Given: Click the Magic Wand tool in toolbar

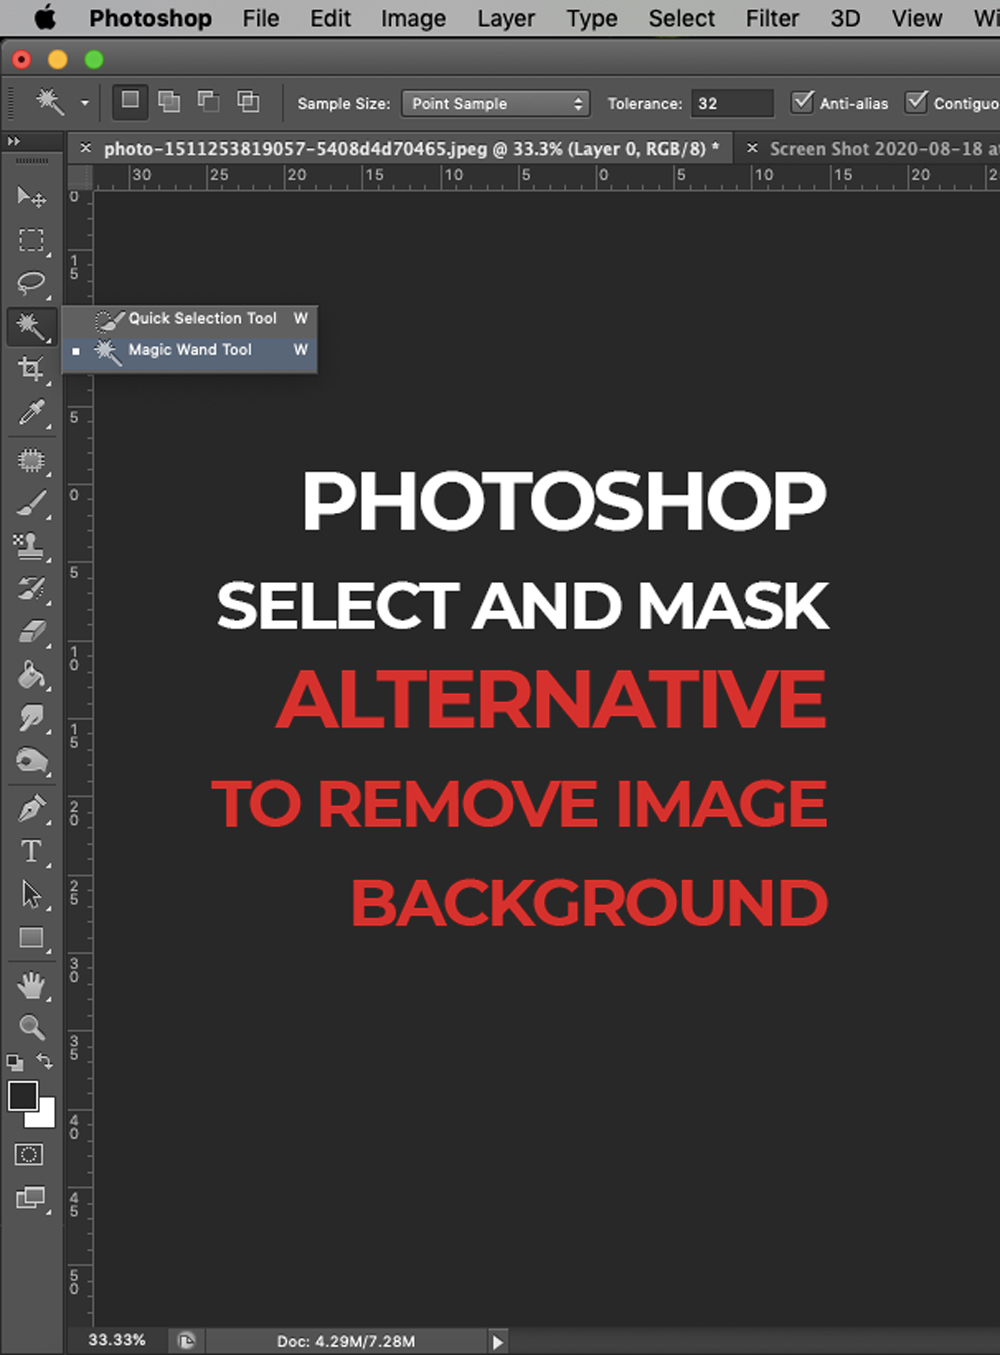Looking at the screenshot, I should click(31, 326).
